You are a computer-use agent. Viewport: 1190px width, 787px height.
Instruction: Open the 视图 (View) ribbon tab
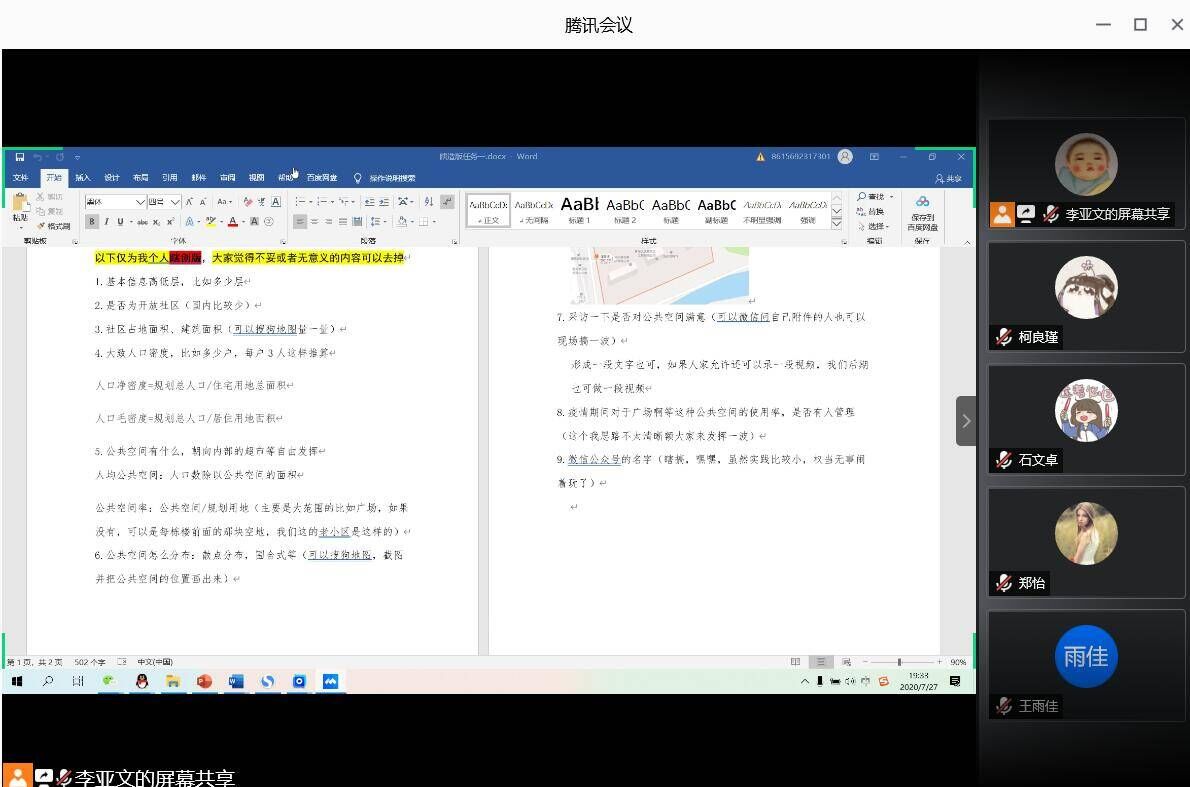(x=256, y=178)
